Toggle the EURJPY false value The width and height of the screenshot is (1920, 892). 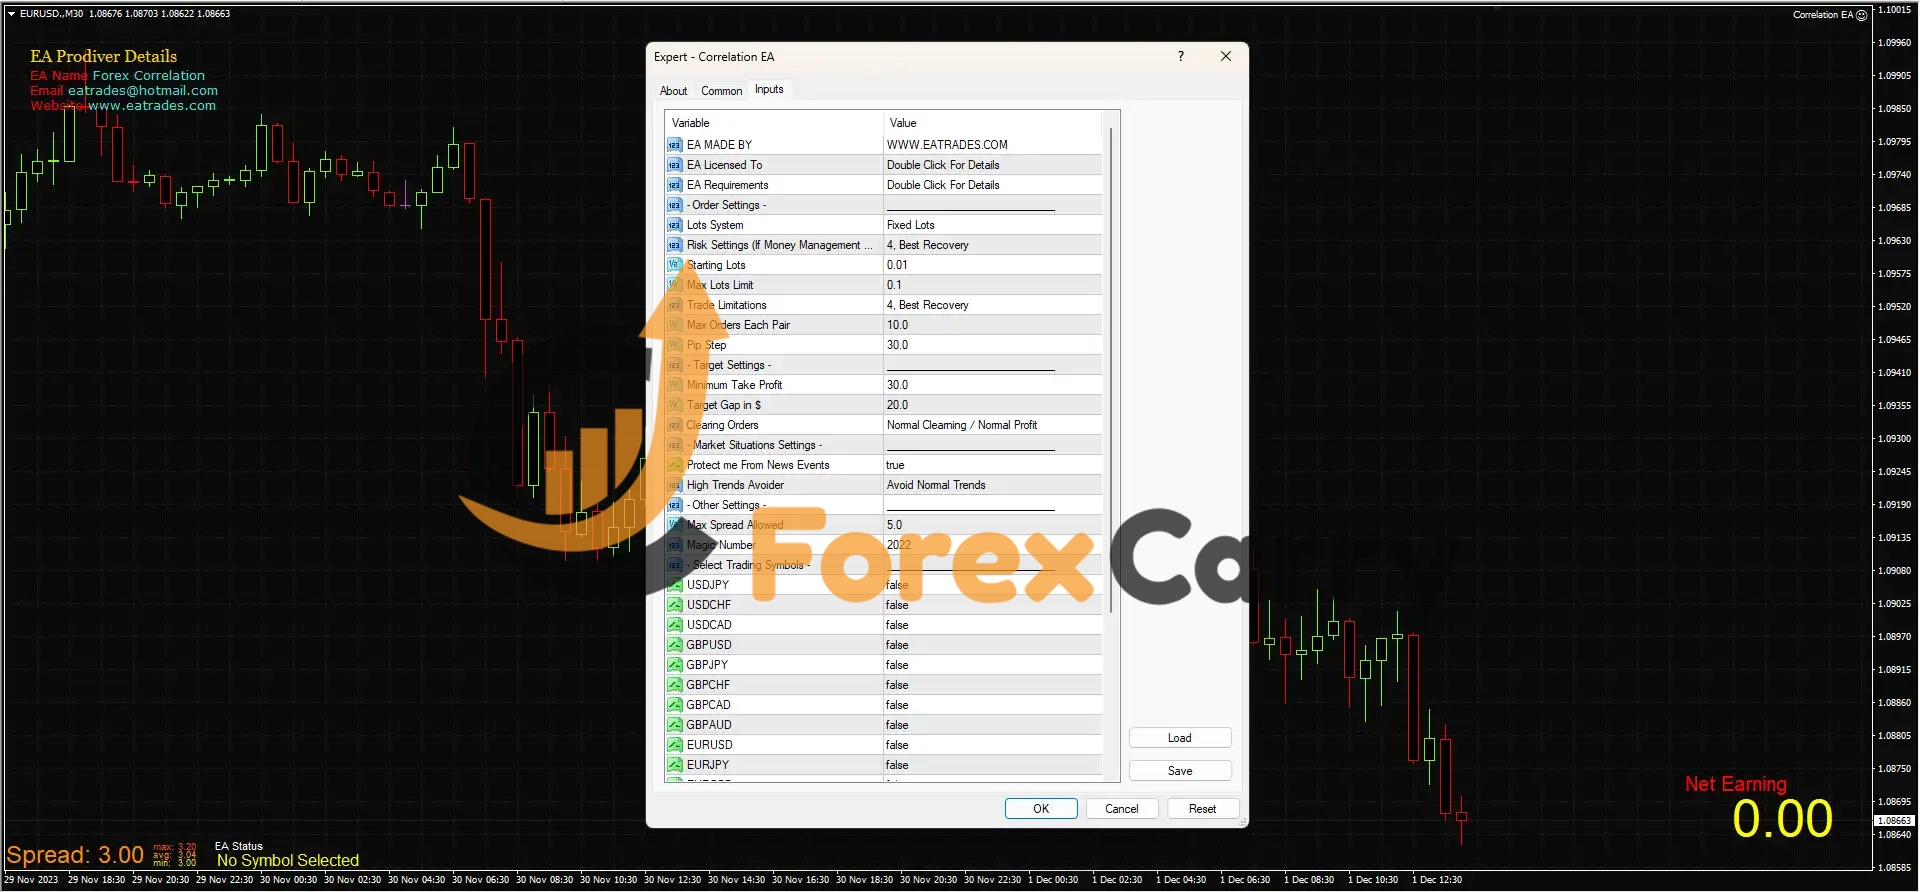[992, 765]
